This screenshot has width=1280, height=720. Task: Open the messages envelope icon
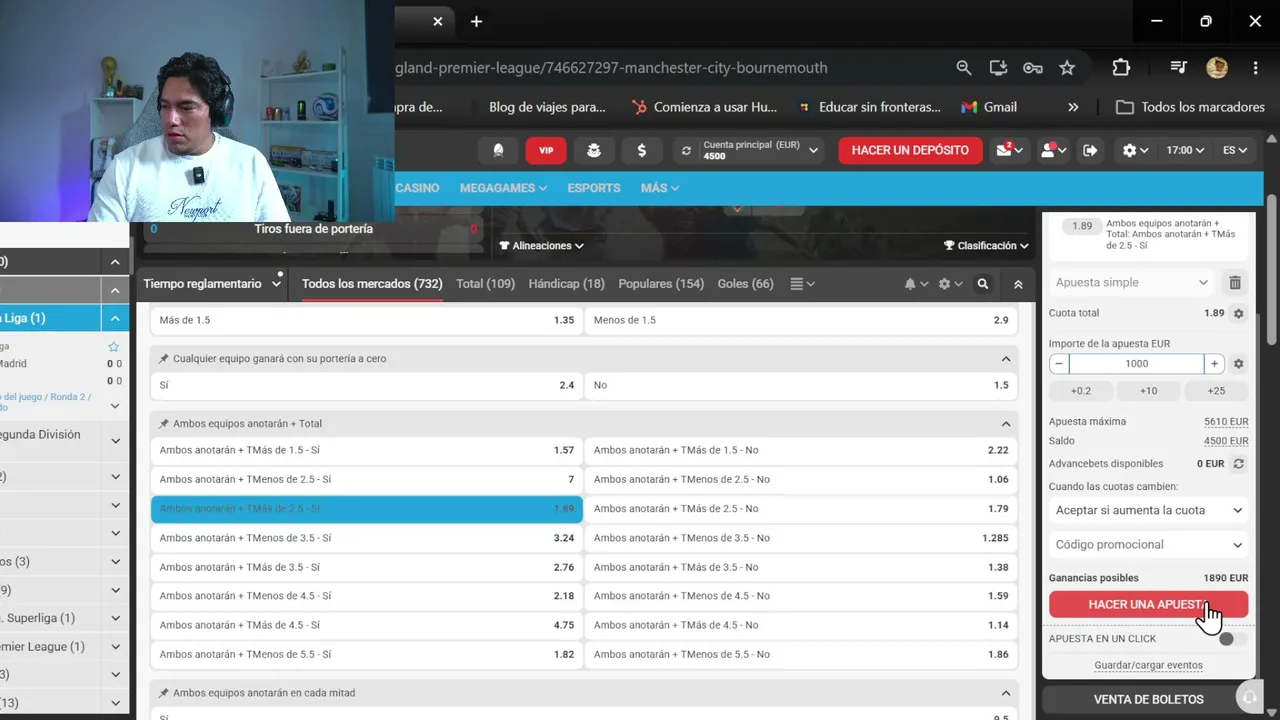(x=1007, y=150)
